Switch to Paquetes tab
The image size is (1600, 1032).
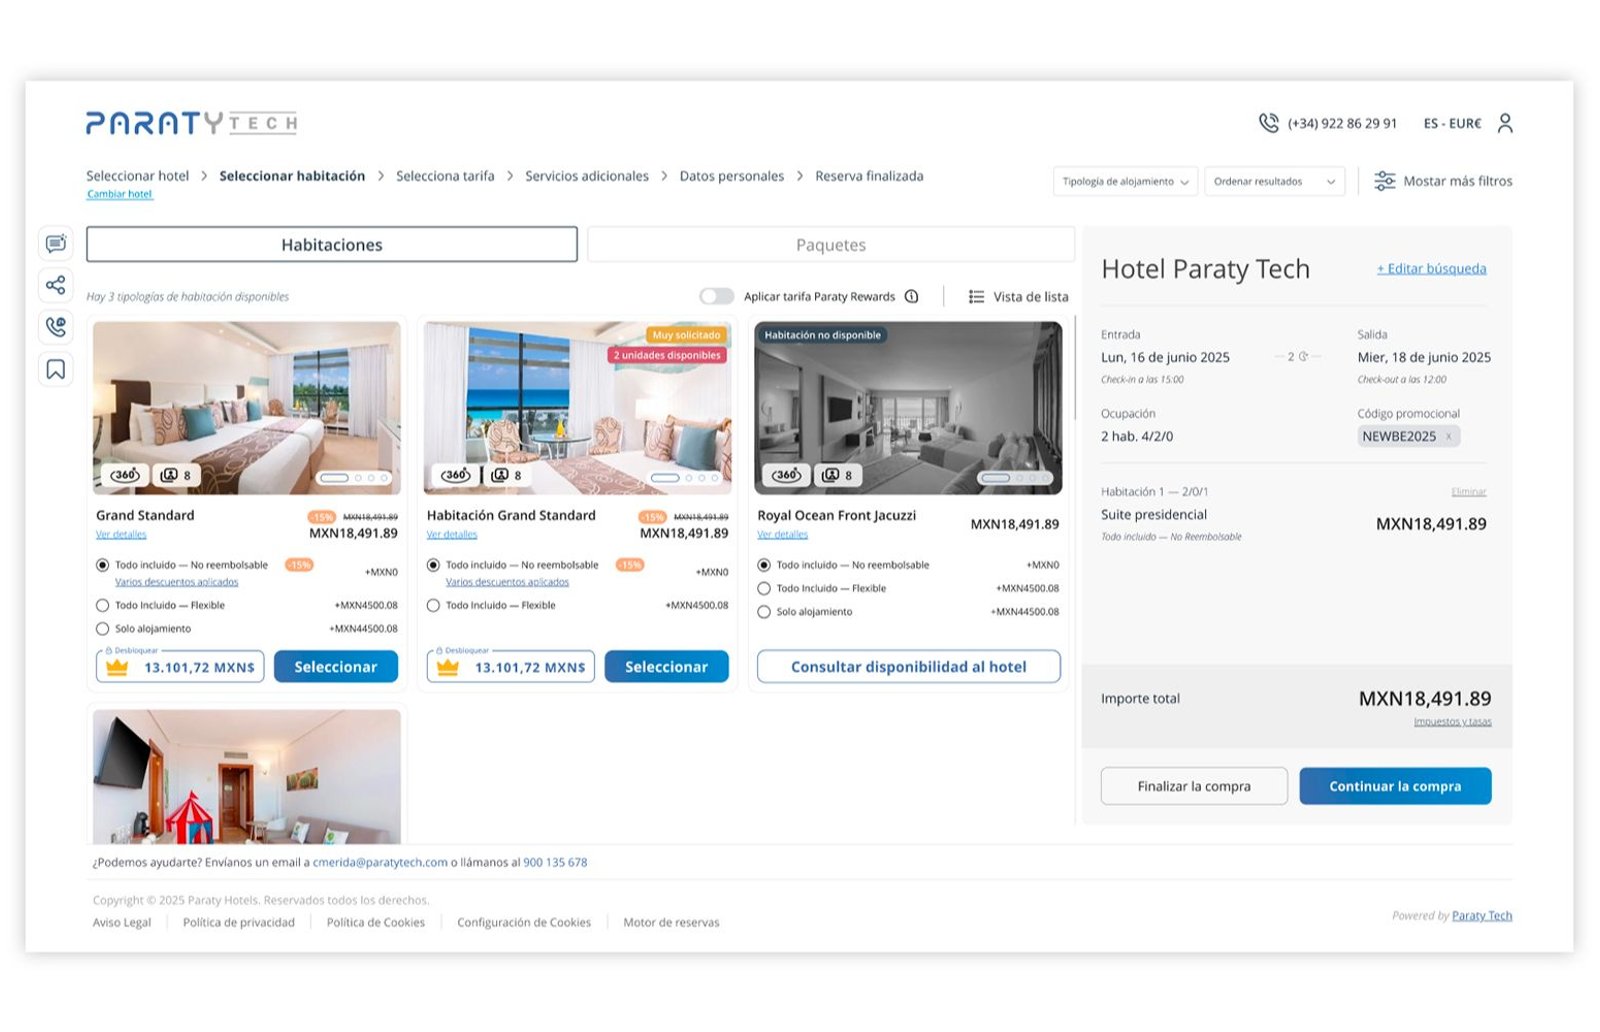pos(831,244)
